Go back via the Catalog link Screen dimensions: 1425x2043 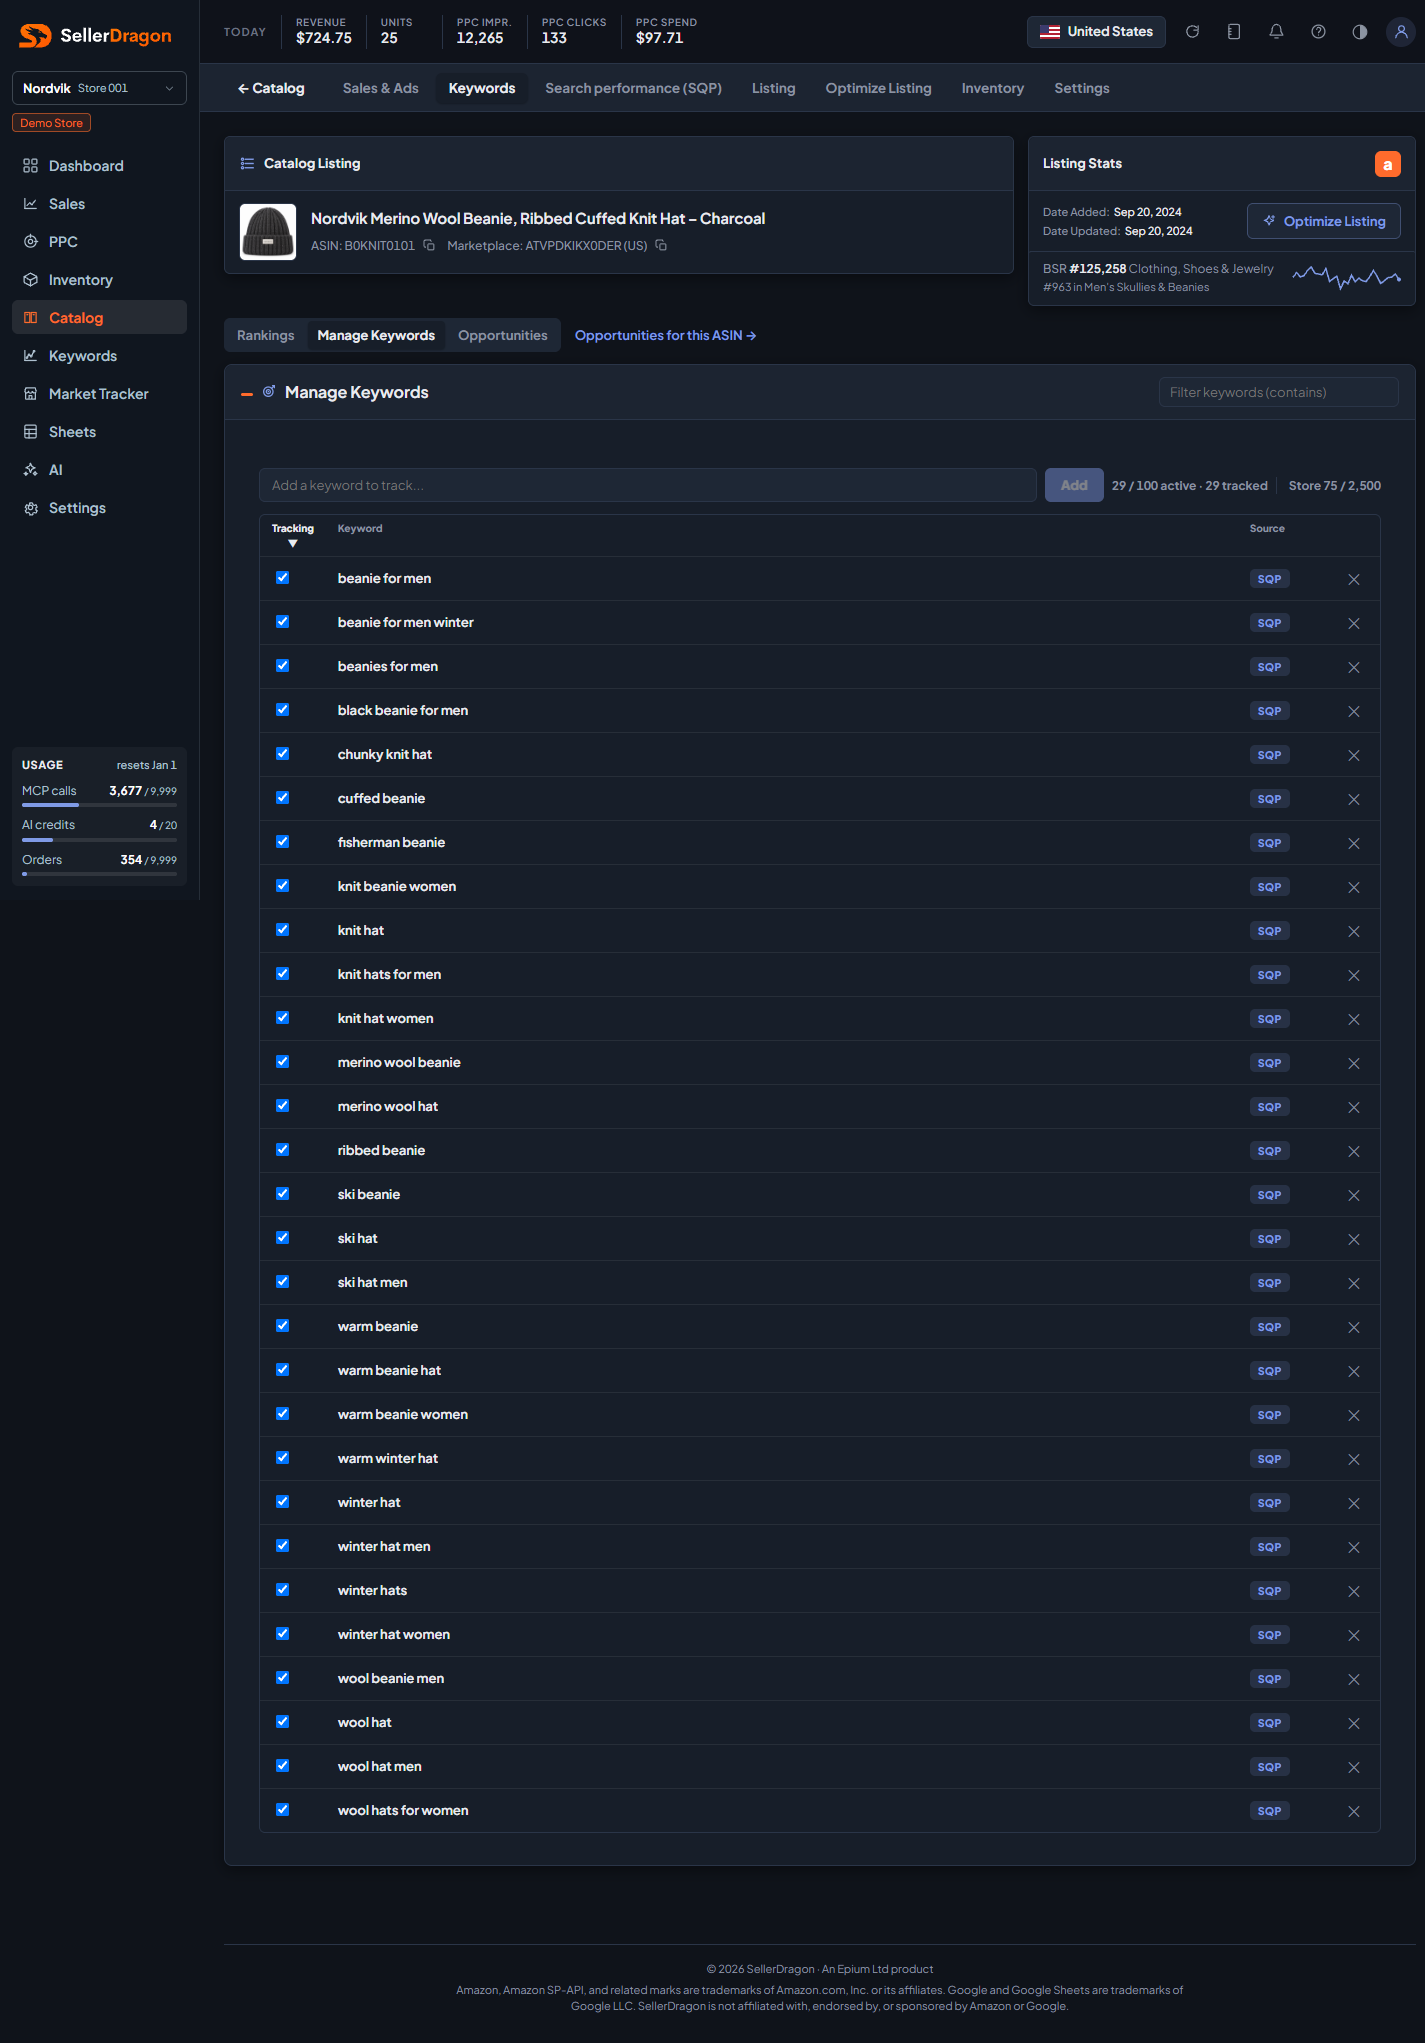click(270, 88)
